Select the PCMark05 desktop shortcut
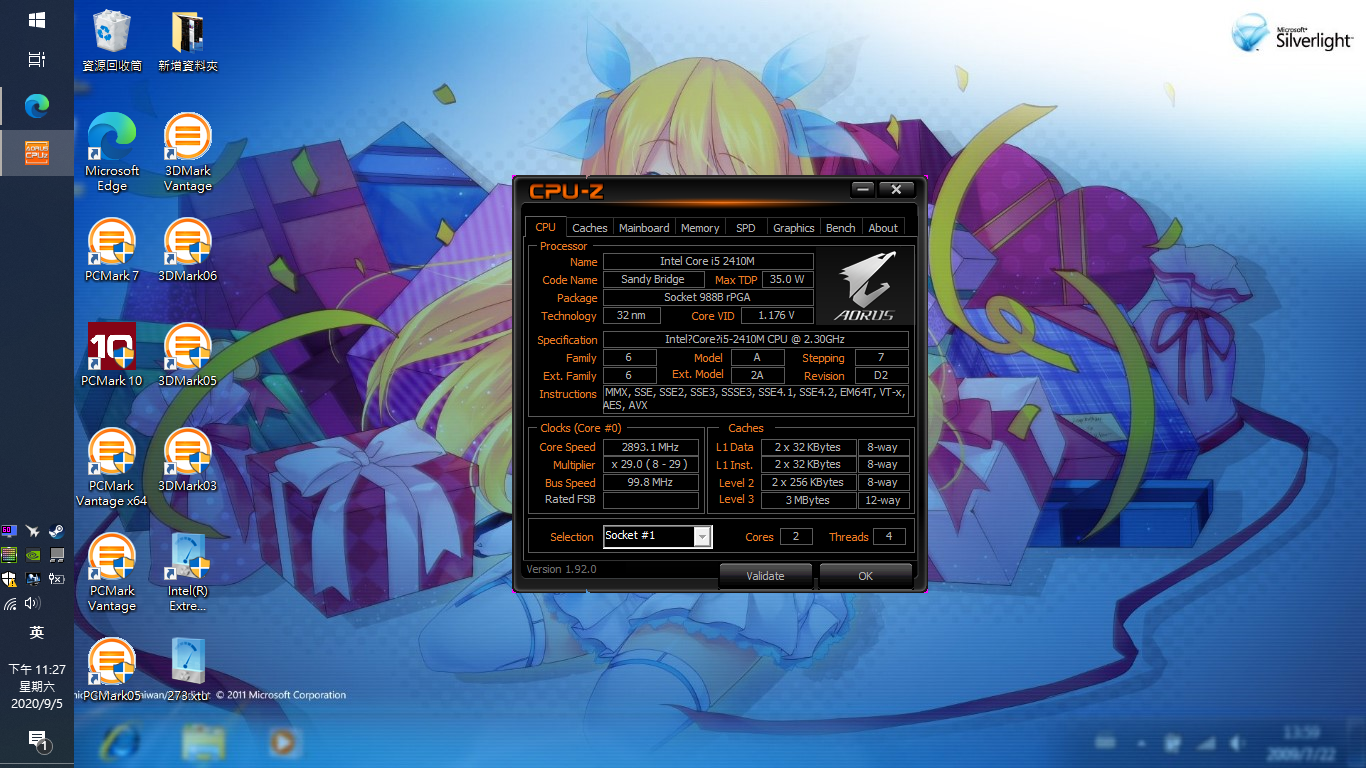The width and height of the screenshot is (1366, 768). pos(112,670)
